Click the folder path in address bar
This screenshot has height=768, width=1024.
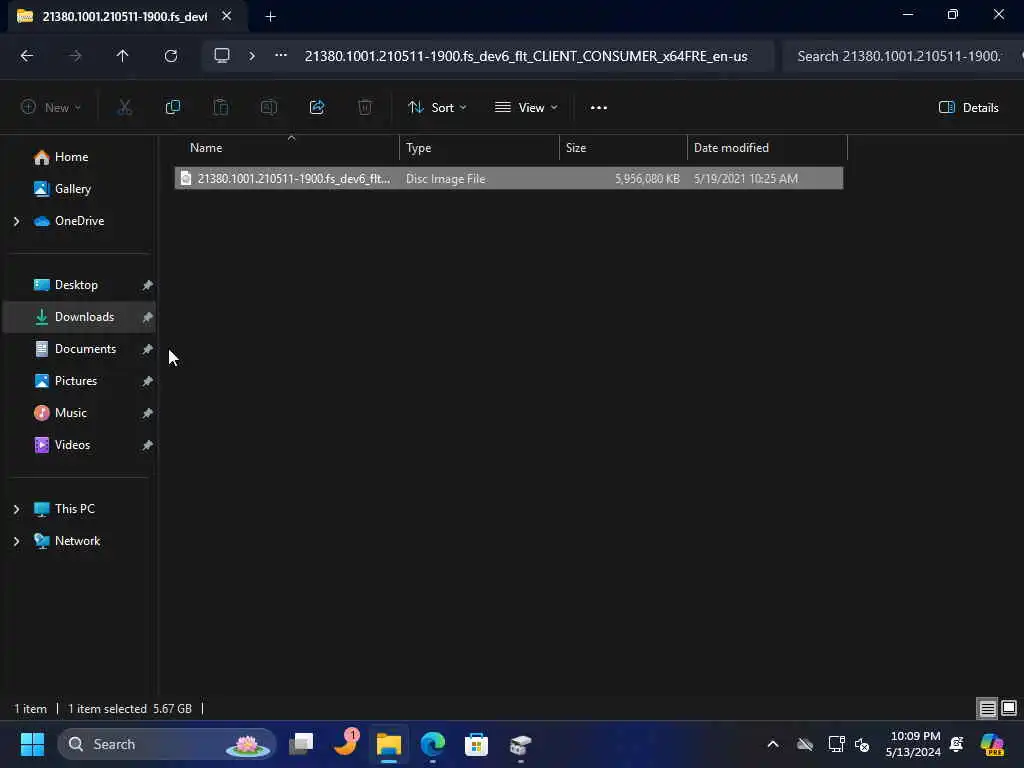[x=526, y=56]
